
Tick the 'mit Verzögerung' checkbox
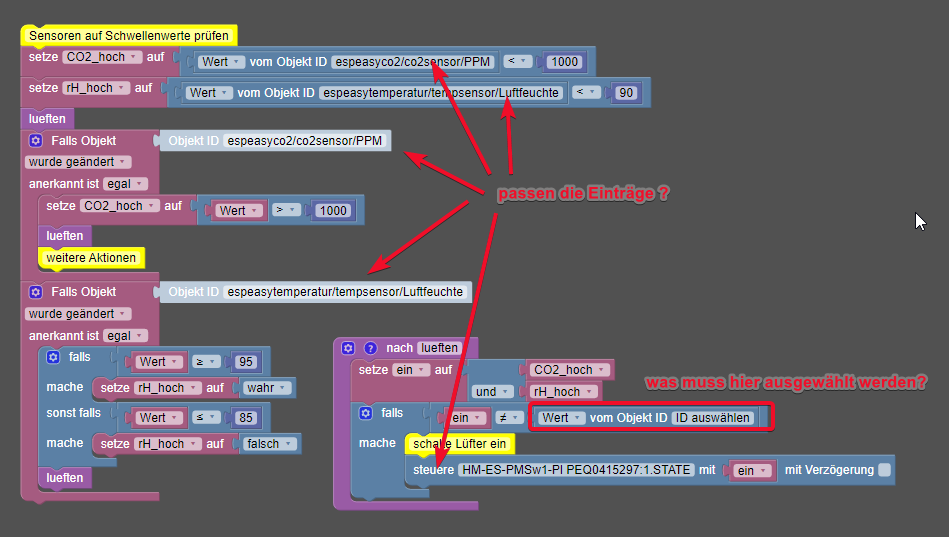[x=884, y=470]
